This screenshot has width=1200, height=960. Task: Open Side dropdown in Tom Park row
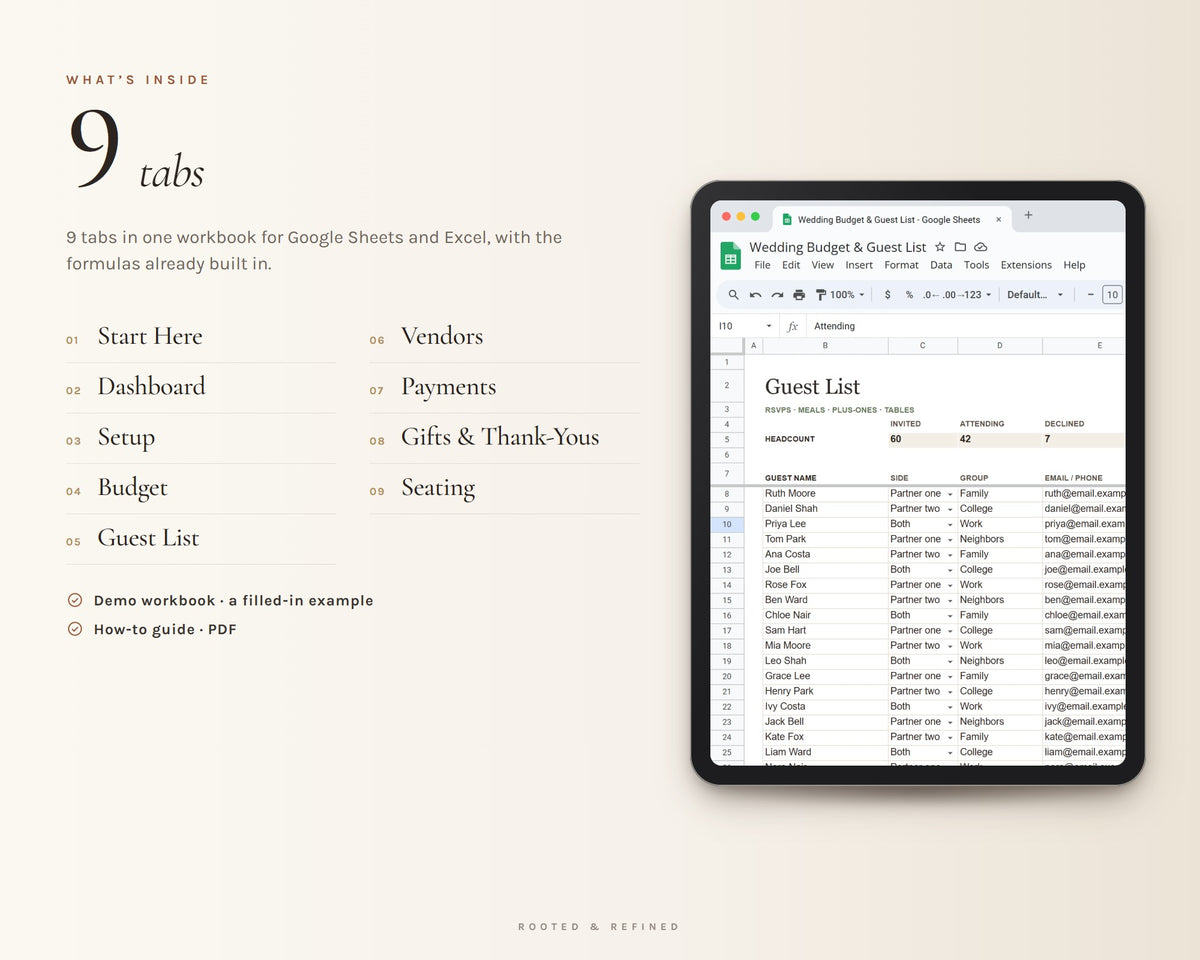pos(950,539)
